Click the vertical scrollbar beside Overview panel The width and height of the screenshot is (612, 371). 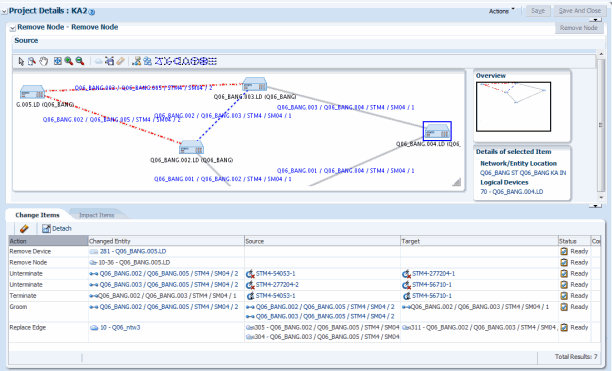601,125
